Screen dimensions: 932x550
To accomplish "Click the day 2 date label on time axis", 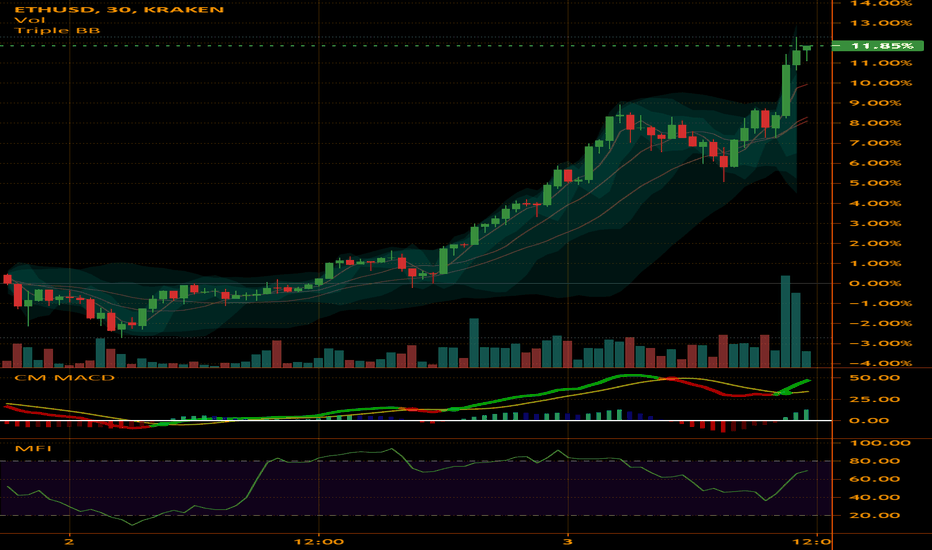I will coord(70,542).
